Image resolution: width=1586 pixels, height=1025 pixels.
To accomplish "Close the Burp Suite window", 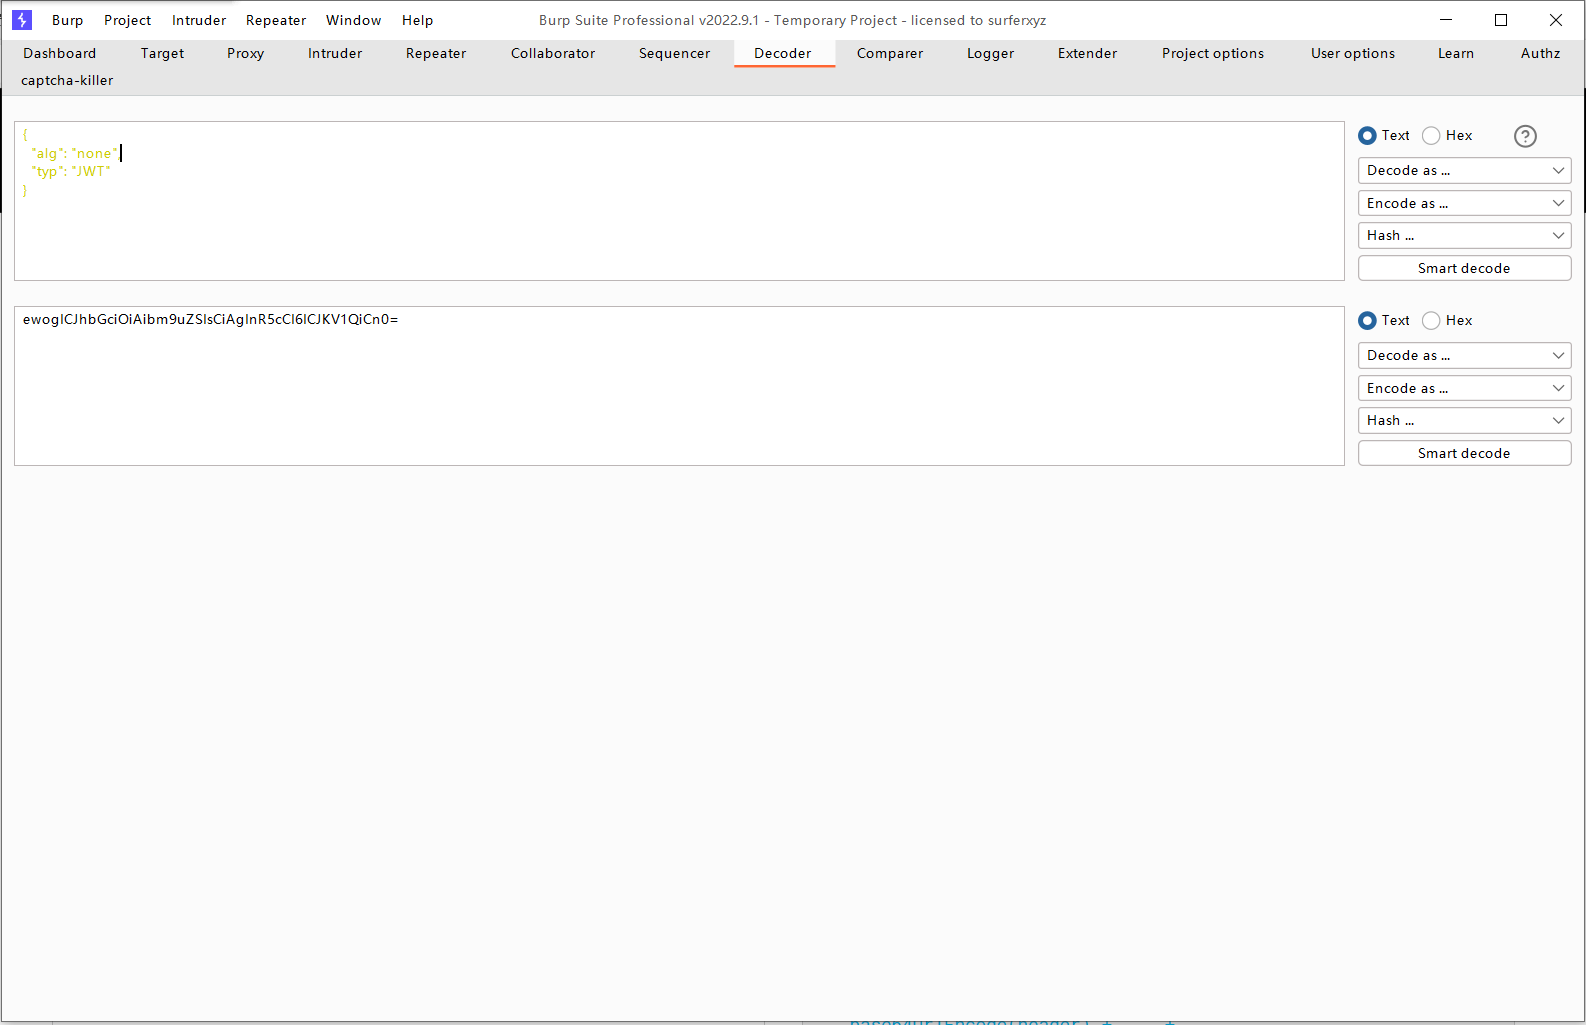I will click(x=1556, y=20).
